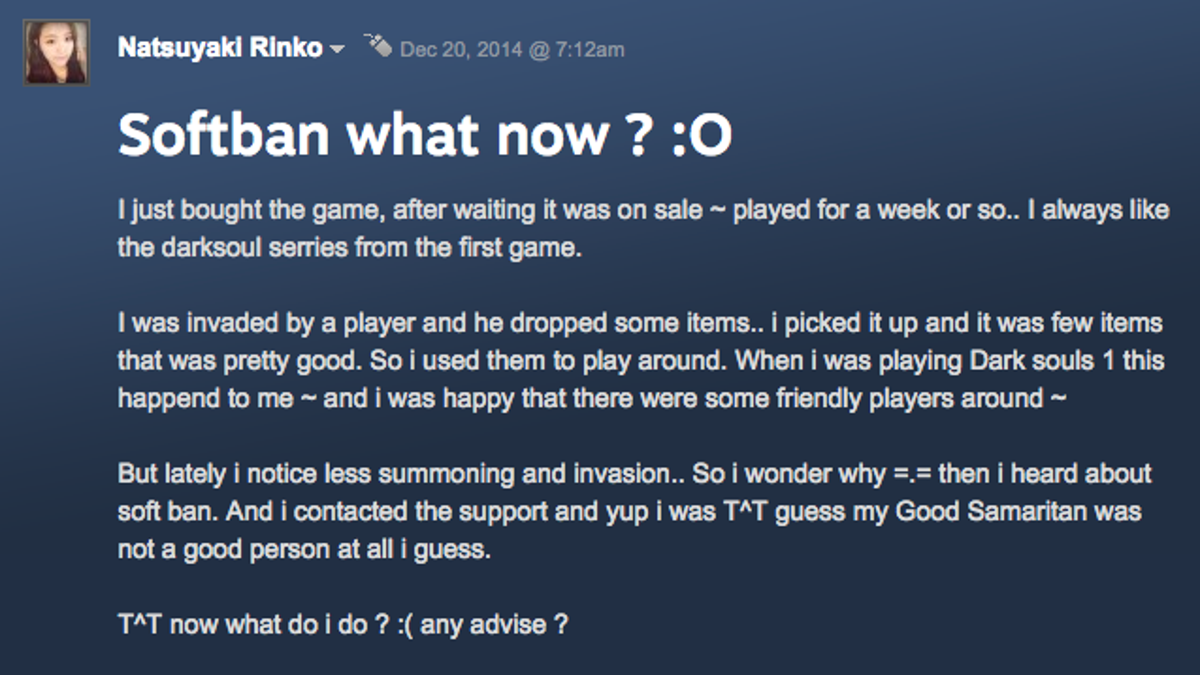Viewport: 1200px width, 675px height.
Task: Click the line 'the darksoul serries from the first game'
Action: (349, 248)
